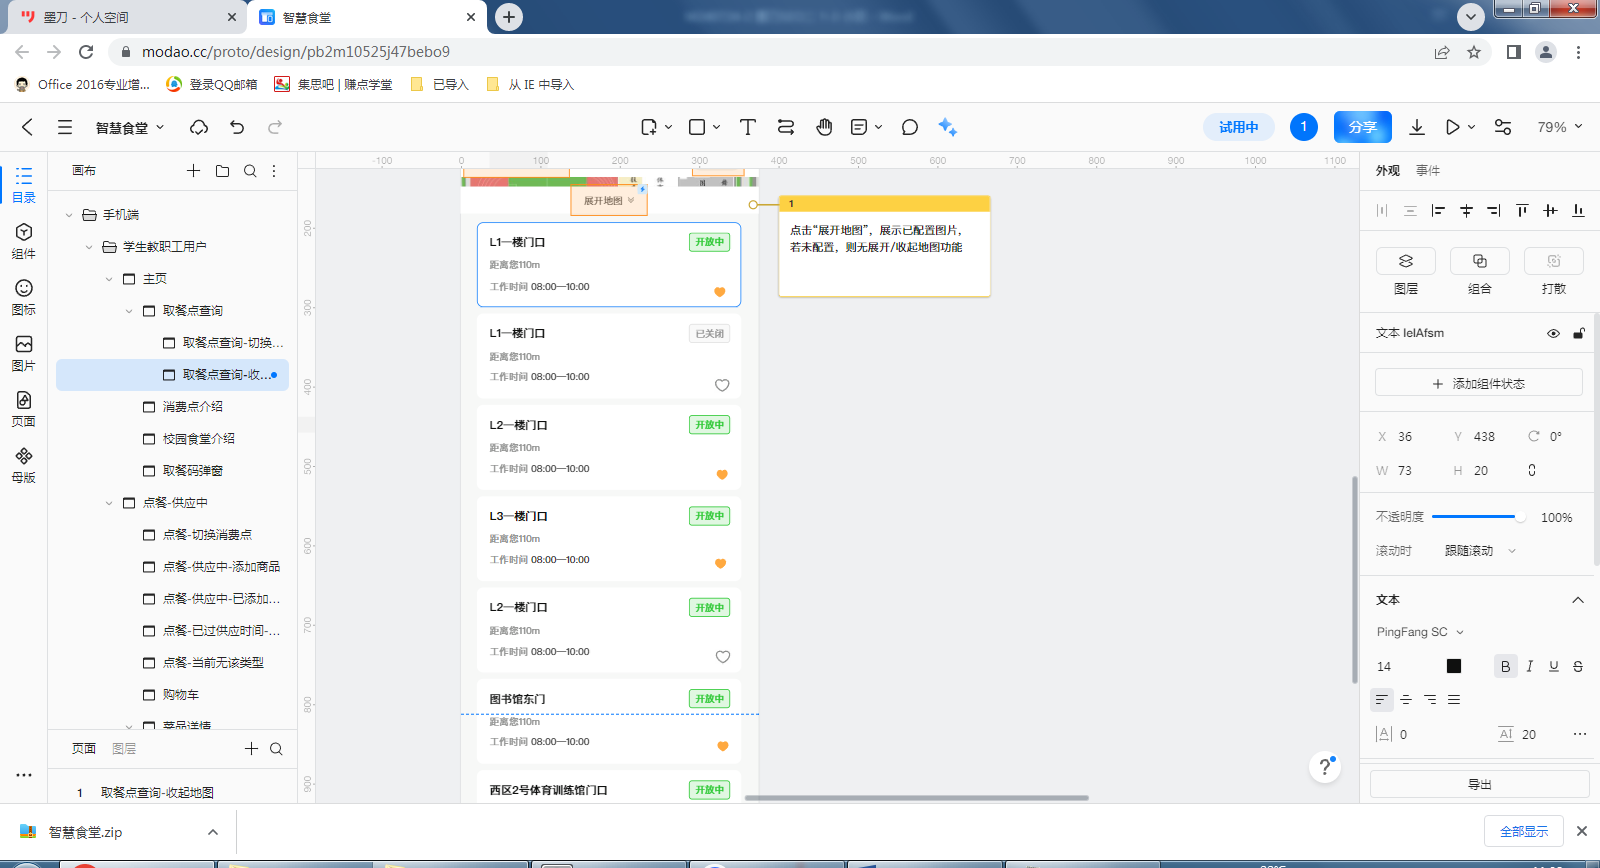Collapse the 文本 text properties section
This screenshot has height=868, width=1600.
[1578, 600]
